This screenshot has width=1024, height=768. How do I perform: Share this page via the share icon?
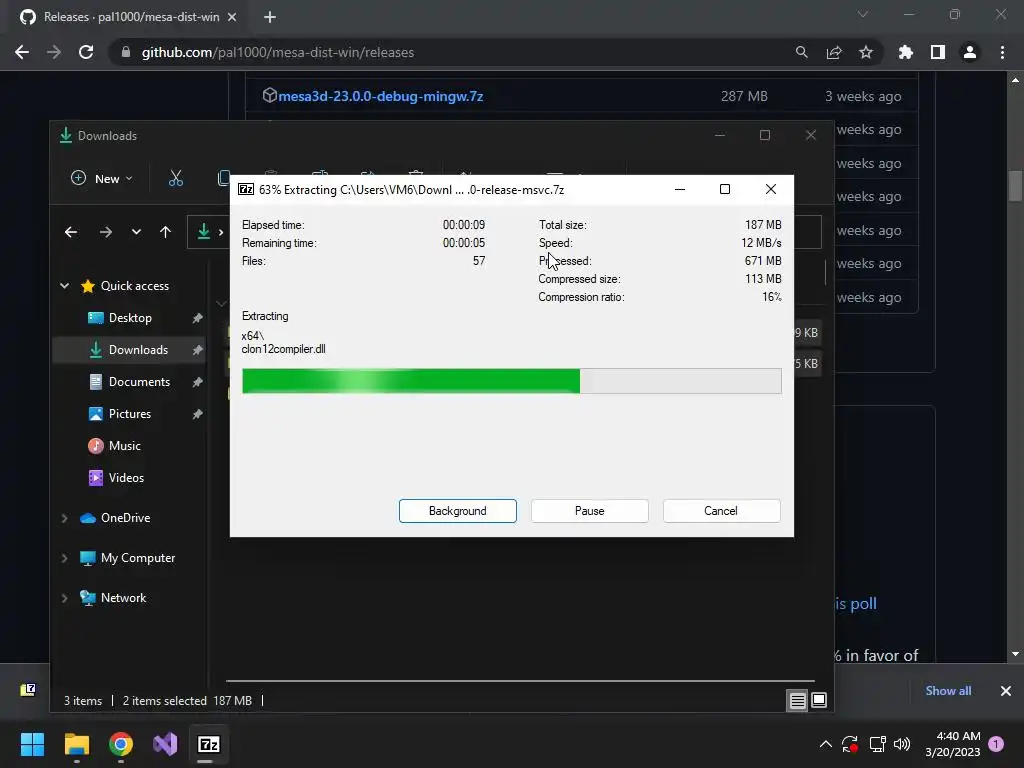pyautogui.click(x=834, y=52)
